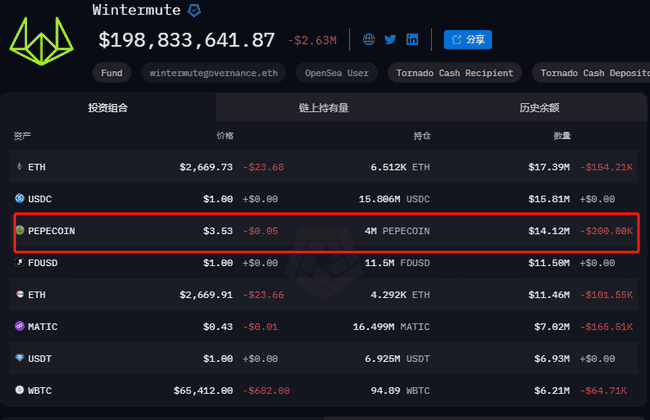Click the WBTC token icon
This screenshot has width=650, height=420.
pos(19,389)
